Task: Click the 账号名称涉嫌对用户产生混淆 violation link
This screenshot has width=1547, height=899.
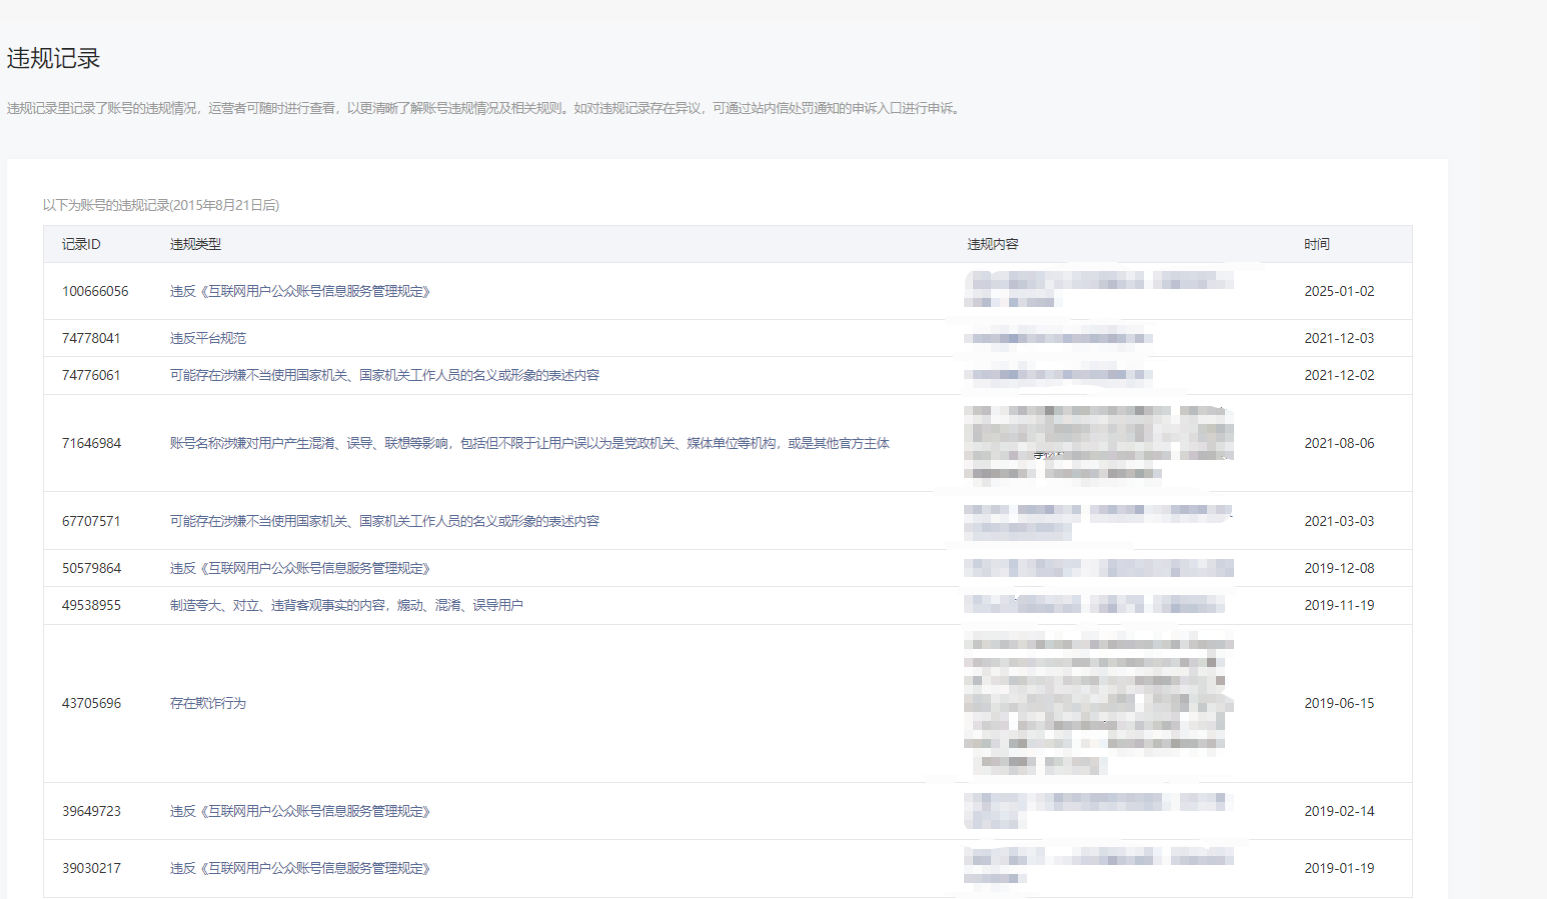Action: [x=529, y=443]
